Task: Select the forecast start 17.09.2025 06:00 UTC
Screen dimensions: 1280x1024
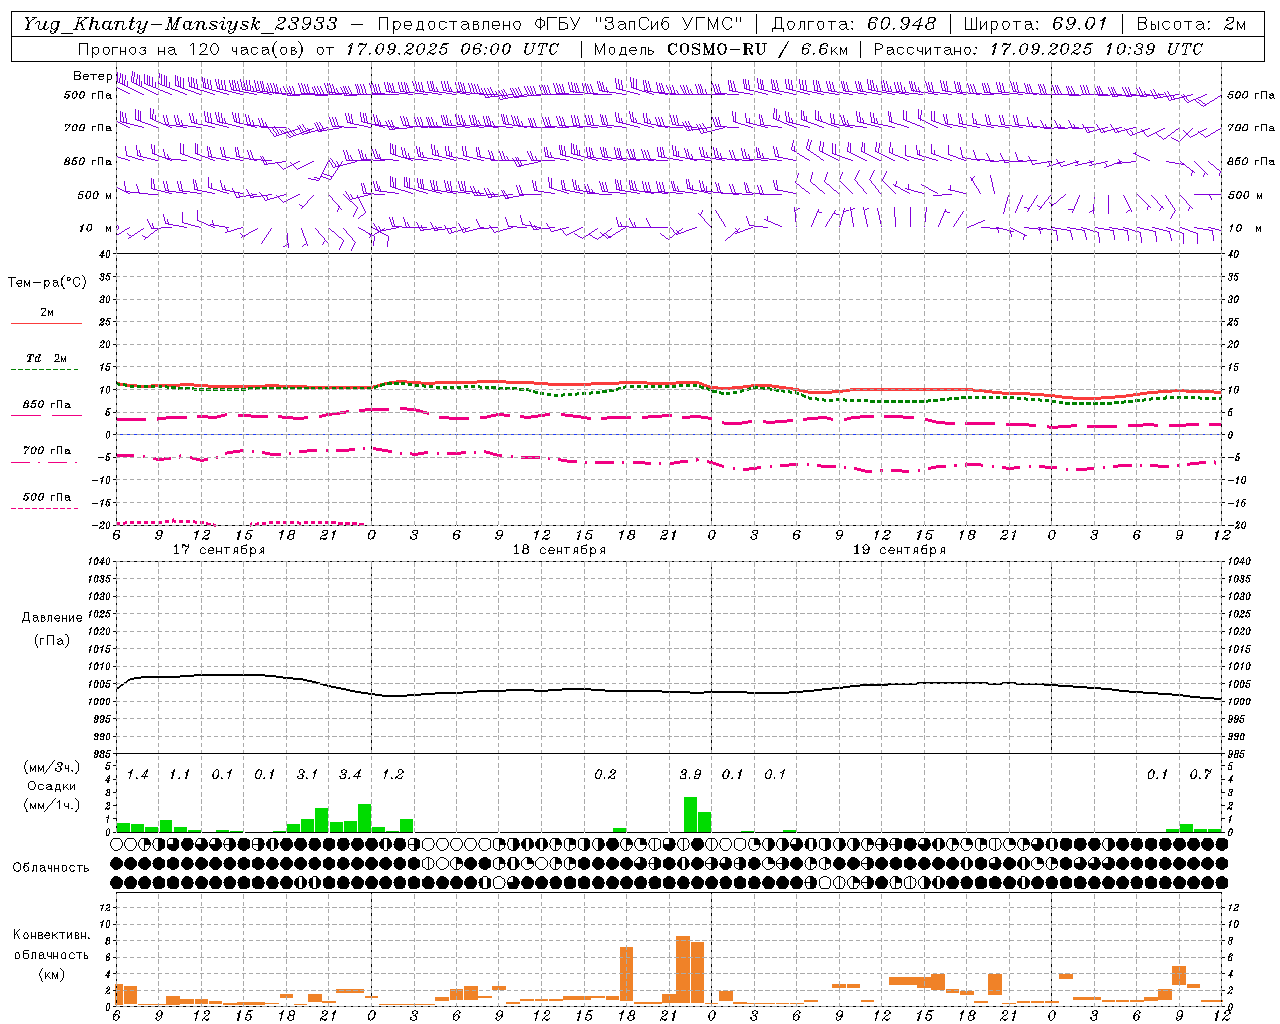Action: click(x=452, y=49)
